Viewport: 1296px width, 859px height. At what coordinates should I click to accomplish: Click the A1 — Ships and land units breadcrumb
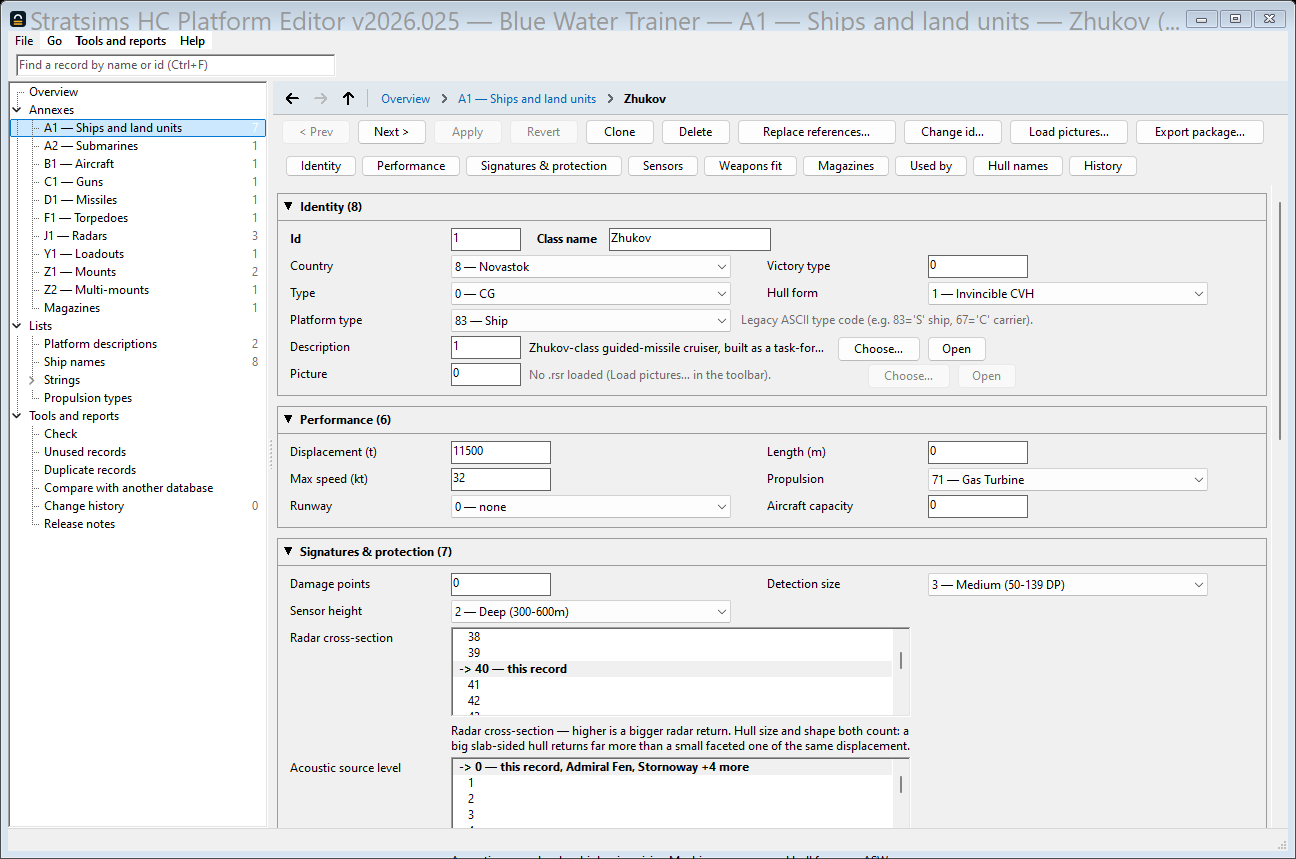527,99
